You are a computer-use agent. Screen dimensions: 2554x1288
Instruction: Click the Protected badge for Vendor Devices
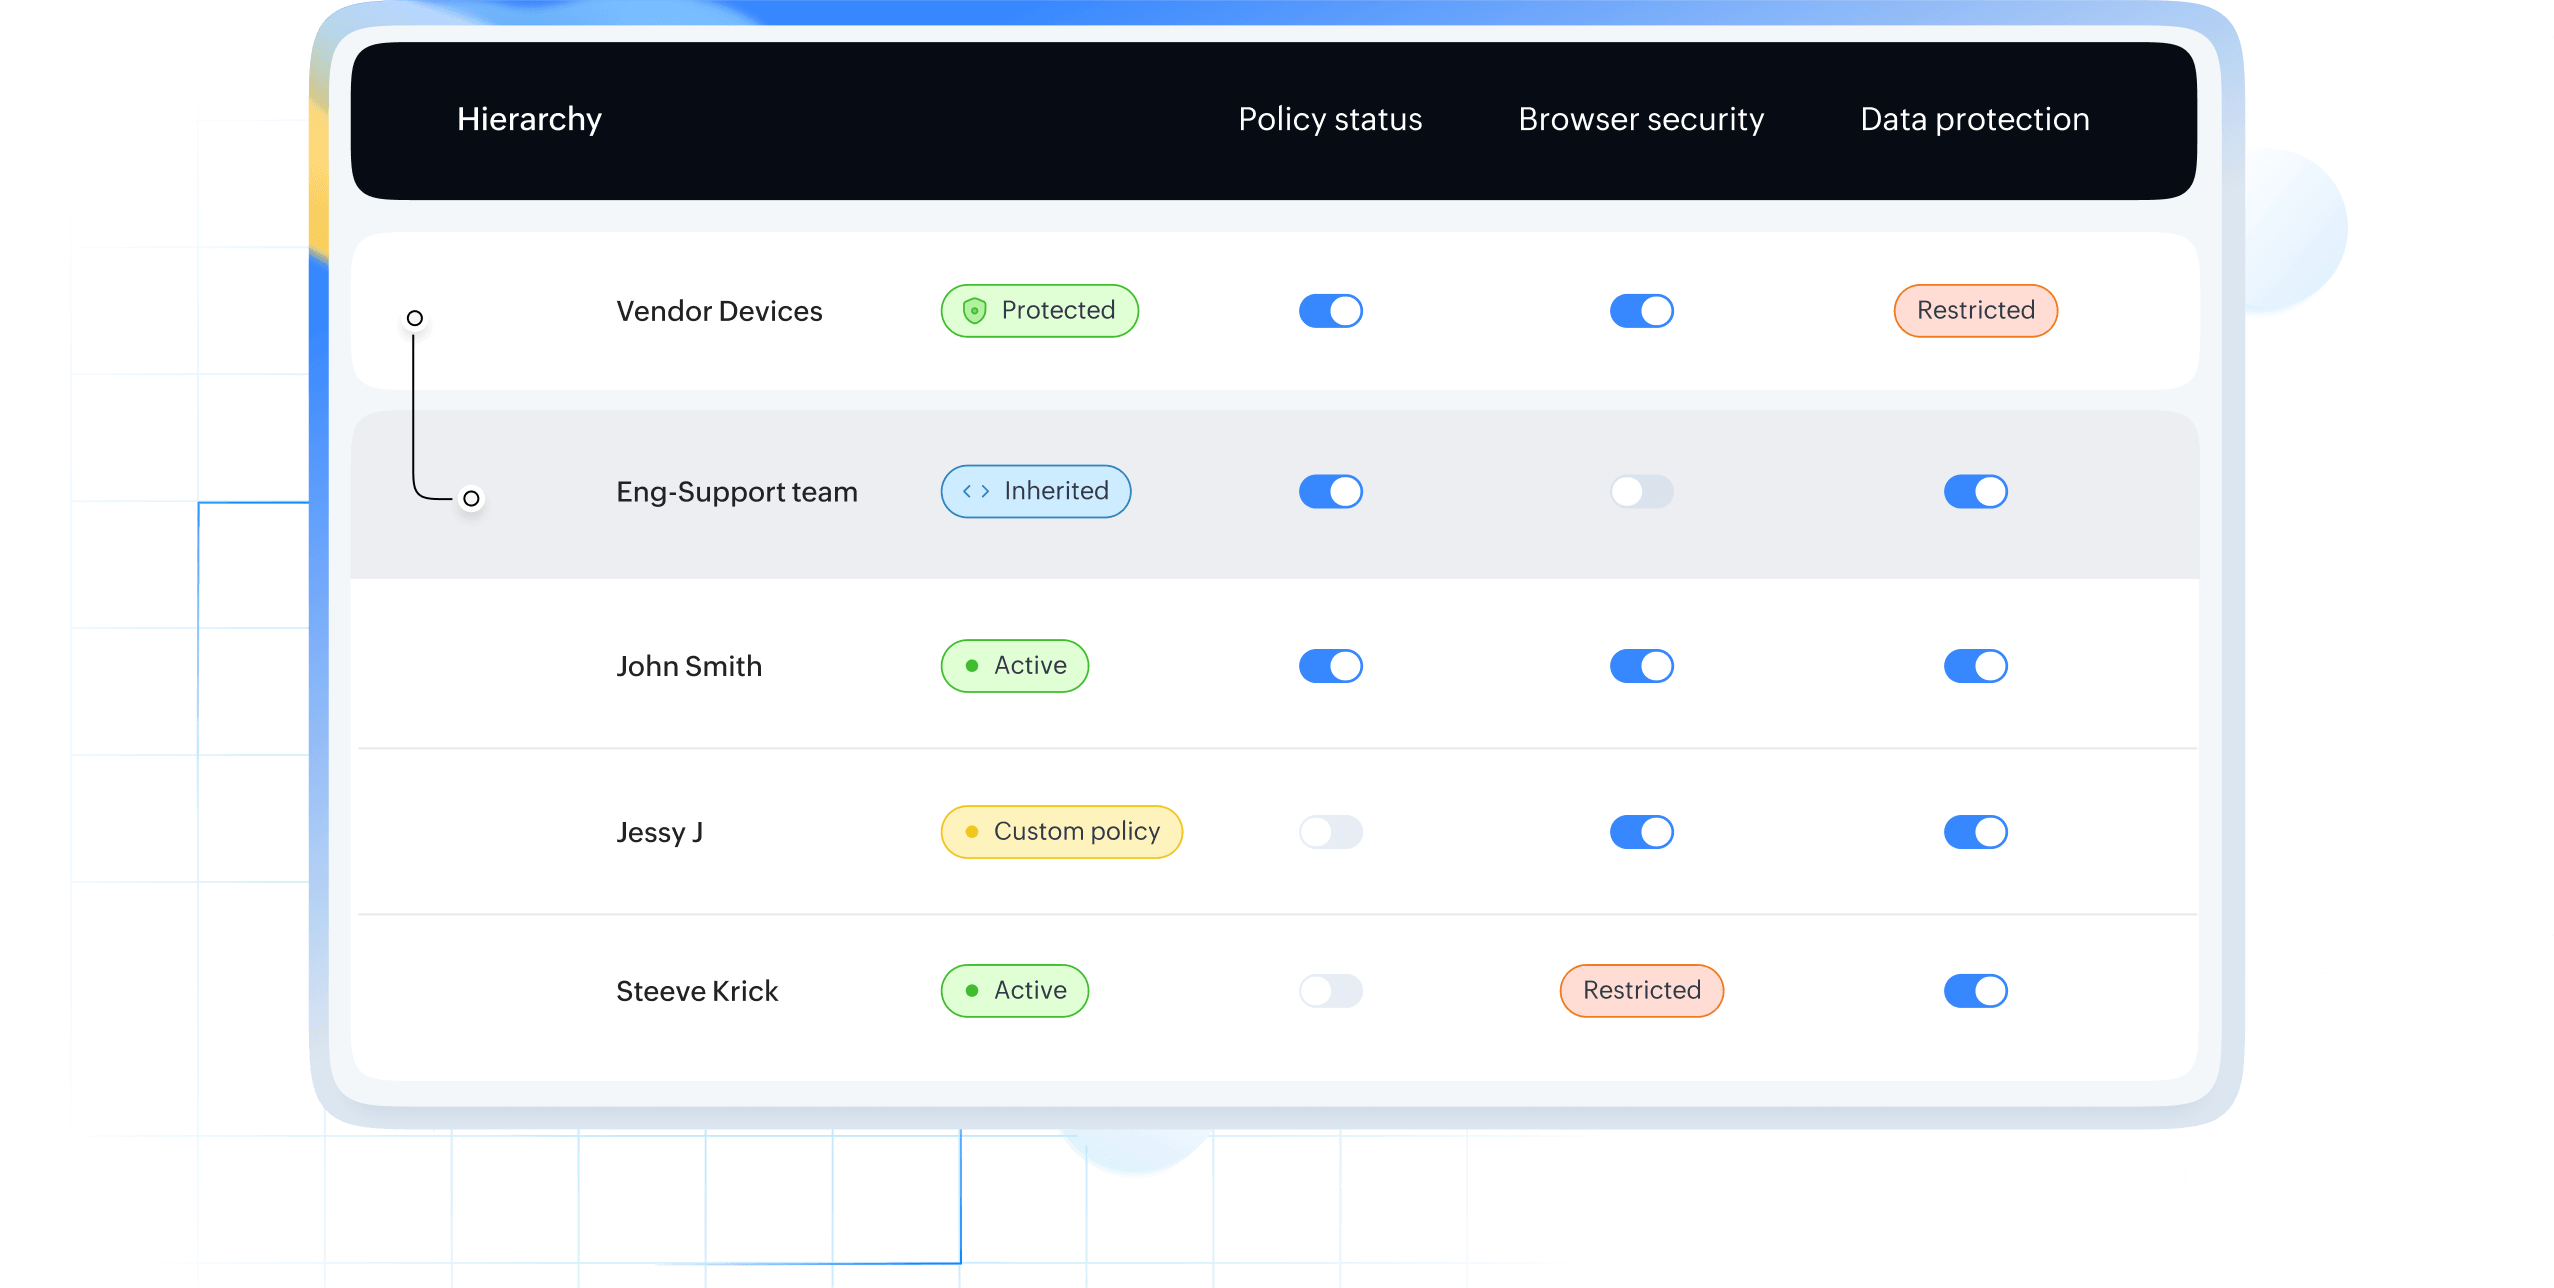click(x=1039, y=311)
